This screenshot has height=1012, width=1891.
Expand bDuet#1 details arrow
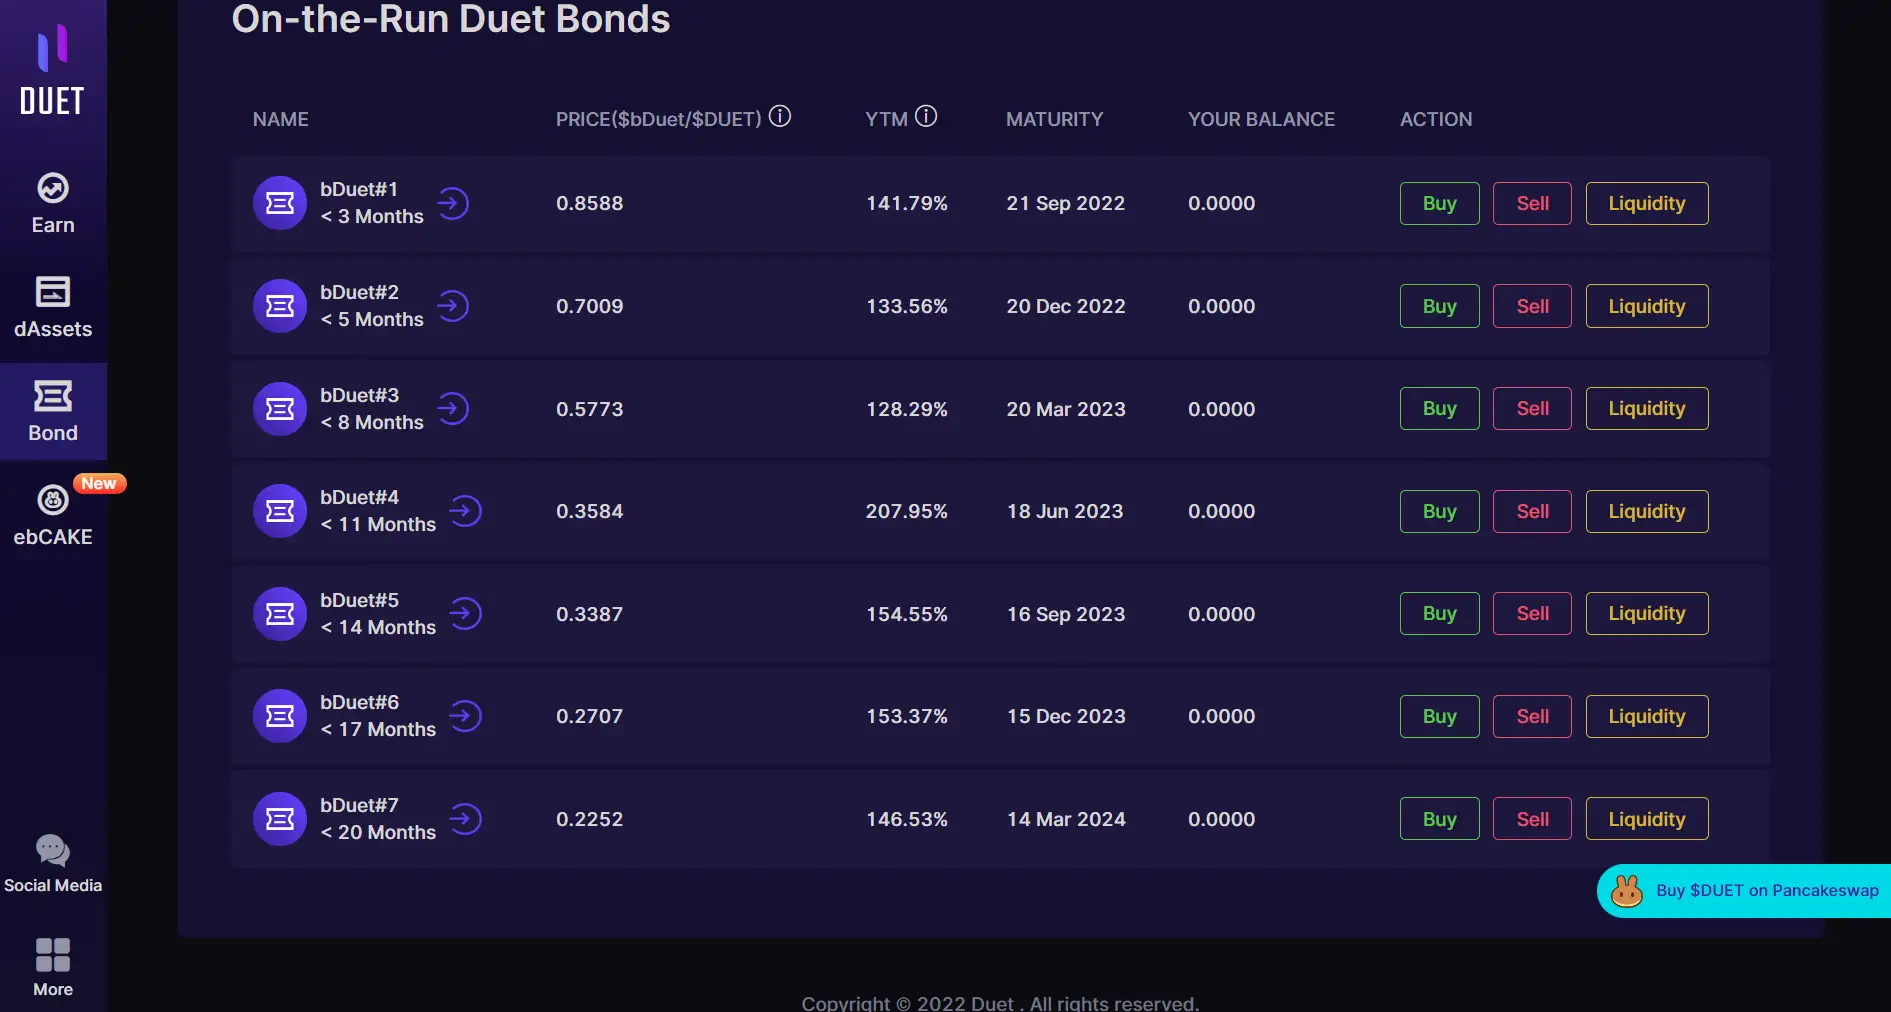click(453, 203)
